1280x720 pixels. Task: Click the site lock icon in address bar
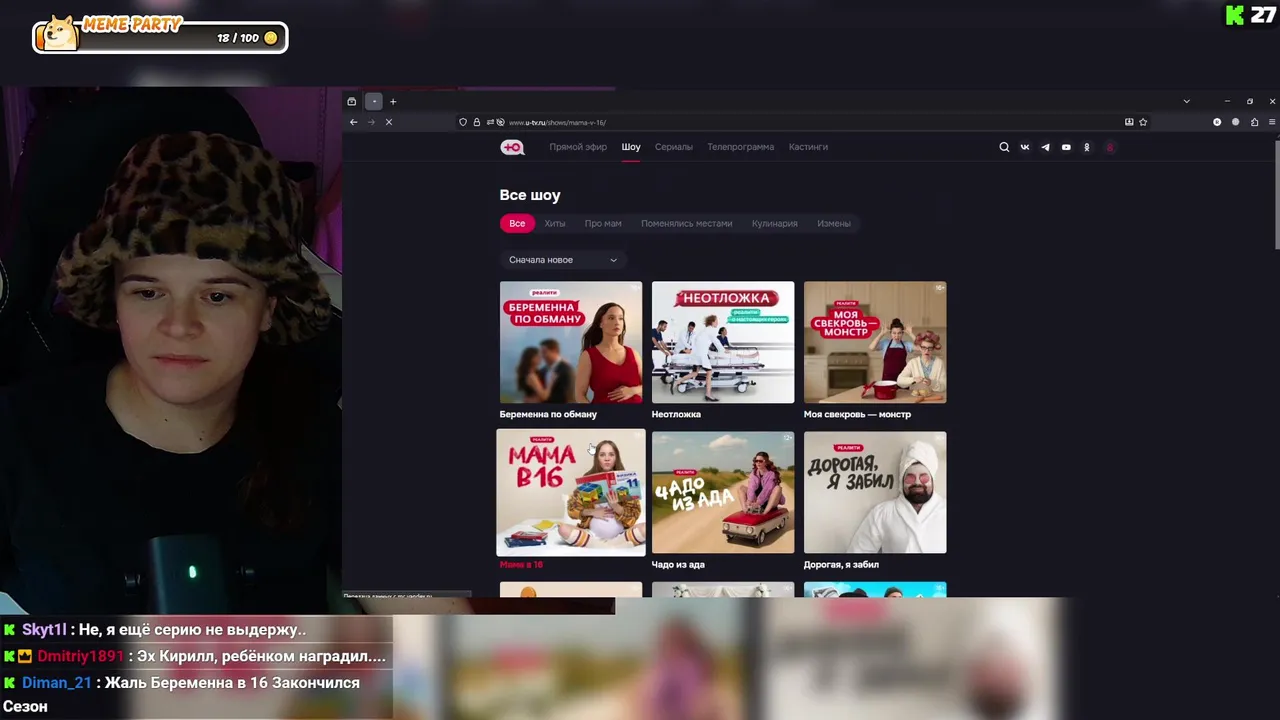(x=477, y=122)
